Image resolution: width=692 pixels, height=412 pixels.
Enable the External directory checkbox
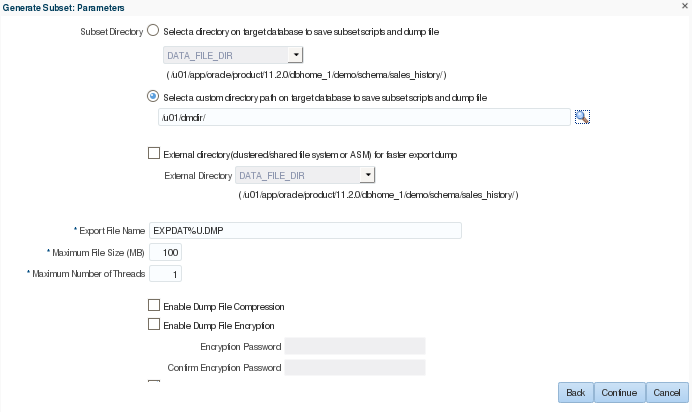click(153, 154)
